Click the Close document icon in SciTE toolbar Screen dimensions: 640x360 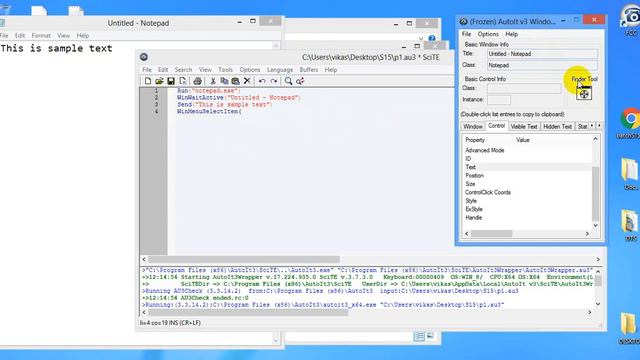pos(182,81)
